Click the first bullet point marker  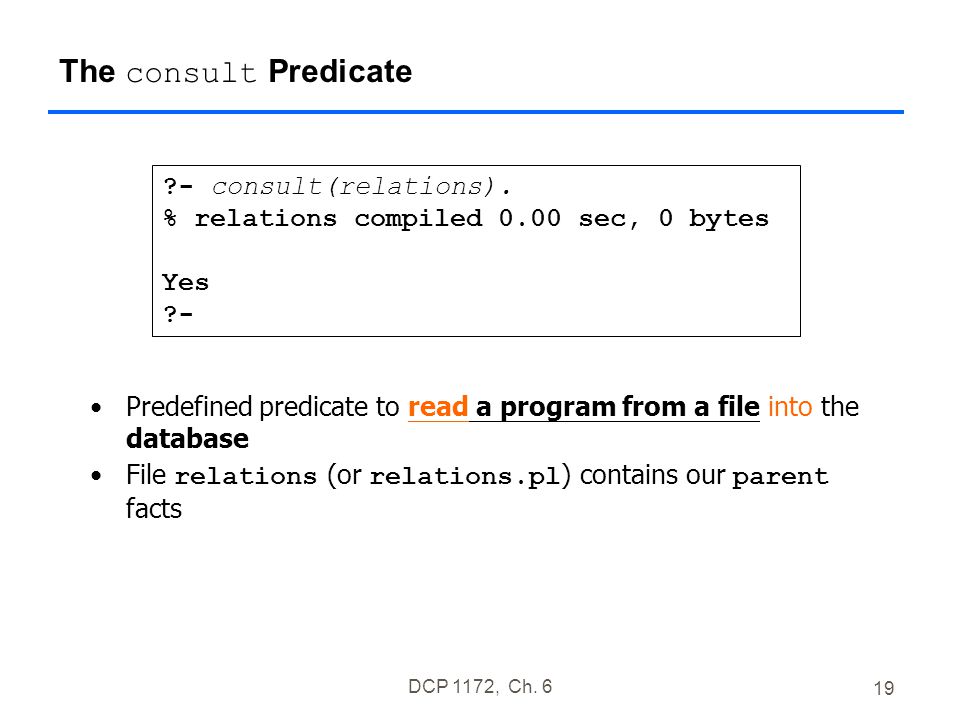tap(96, 408)
